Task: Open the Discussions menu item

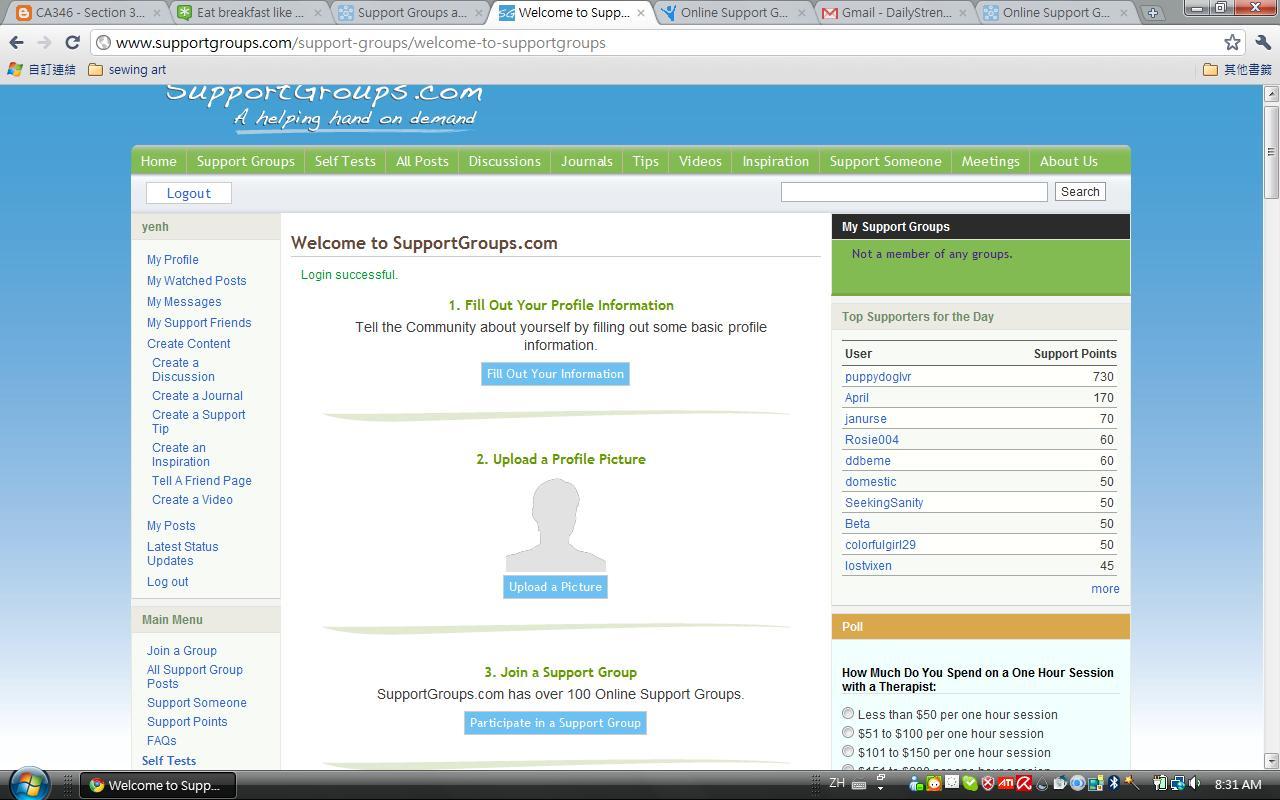Action: point(504,161)
